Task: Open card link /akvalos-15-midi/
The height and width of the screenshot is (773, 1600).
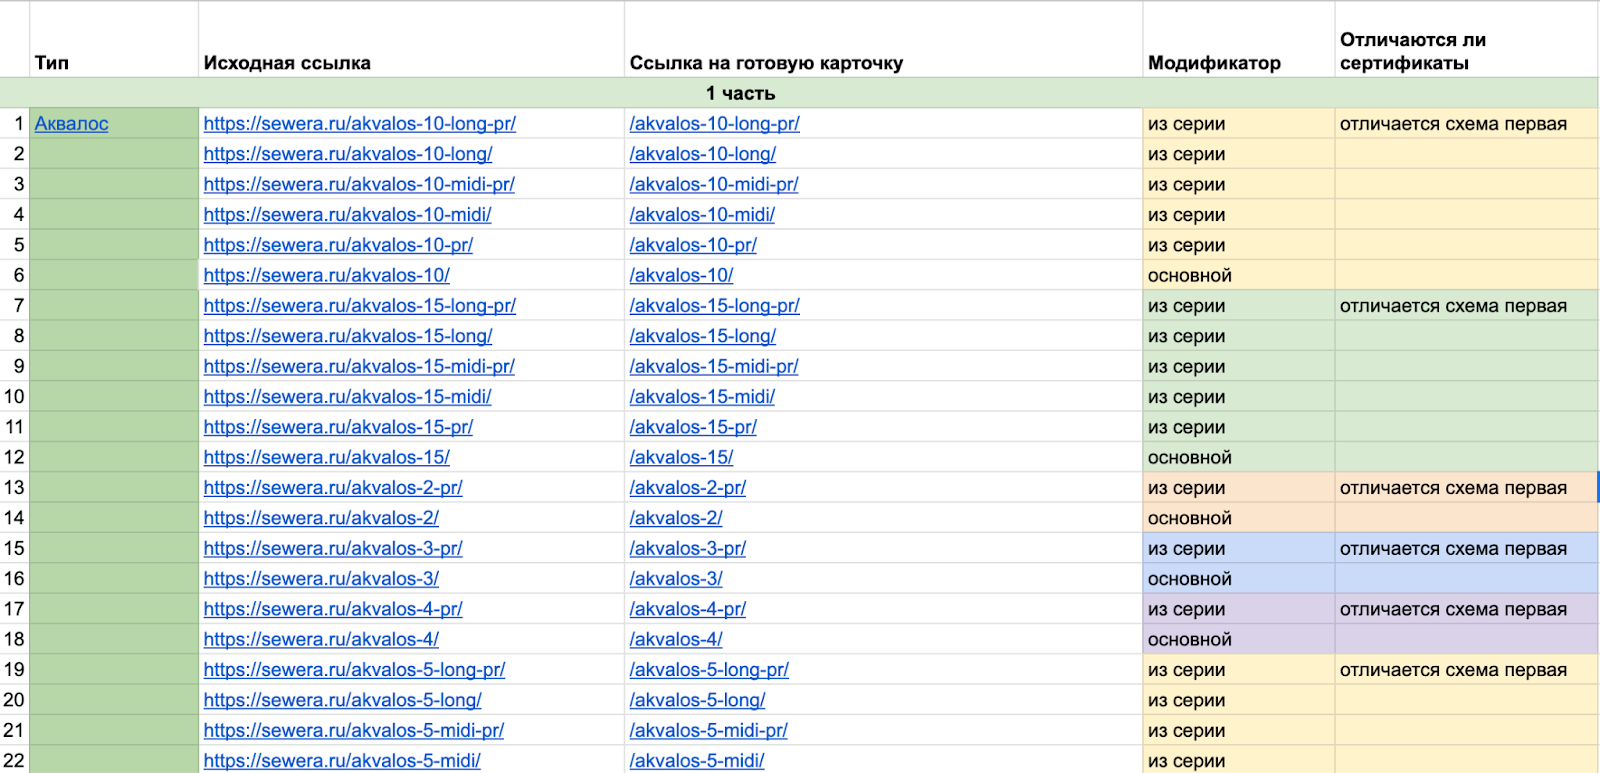Action: click(702, 397)
